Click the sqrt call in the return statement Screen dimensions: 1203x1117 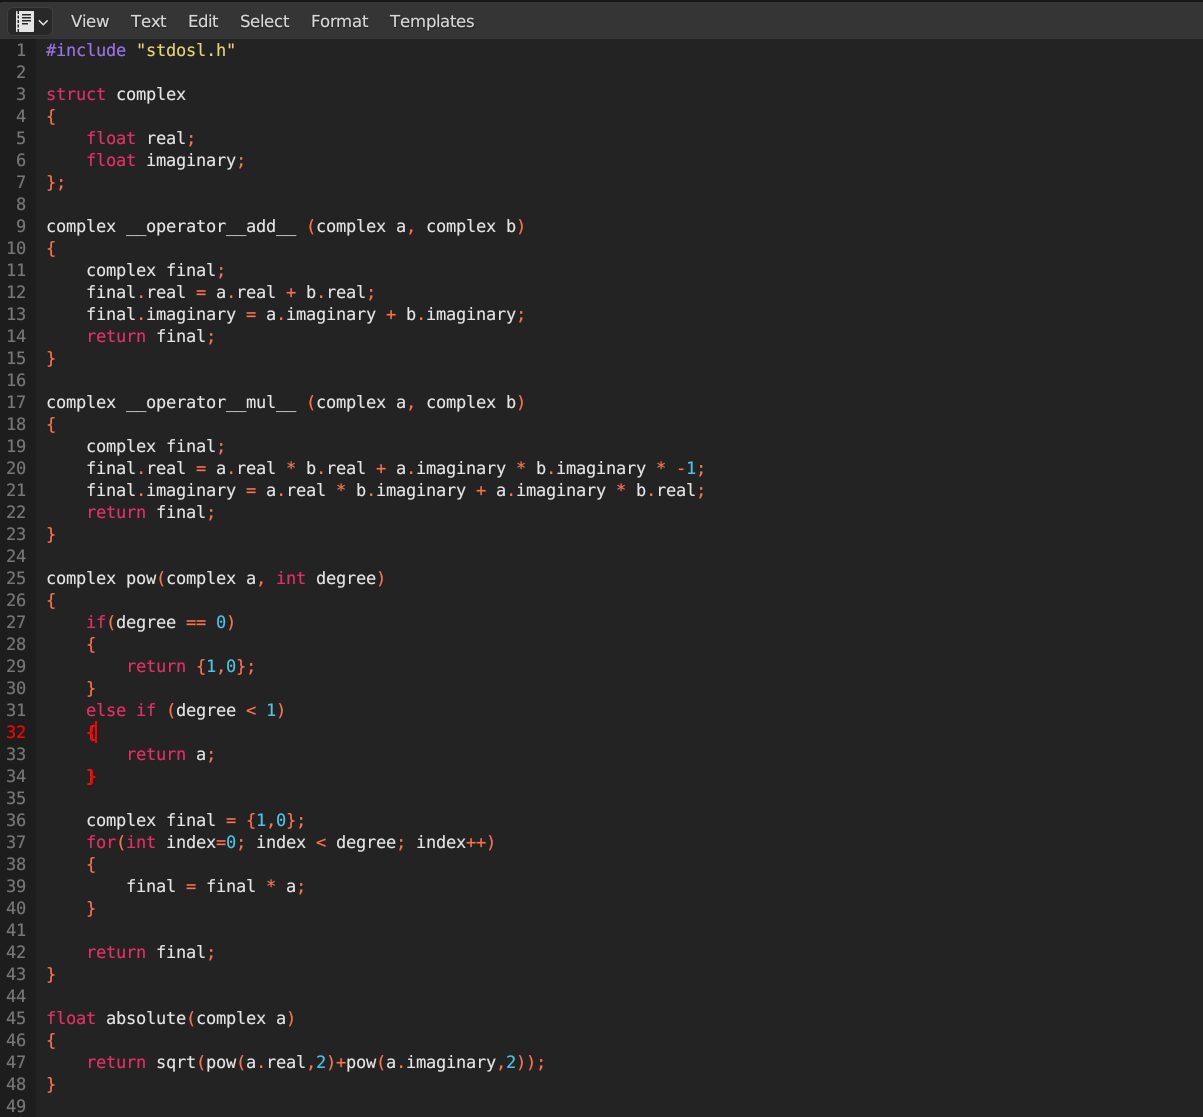[176, 1062]
